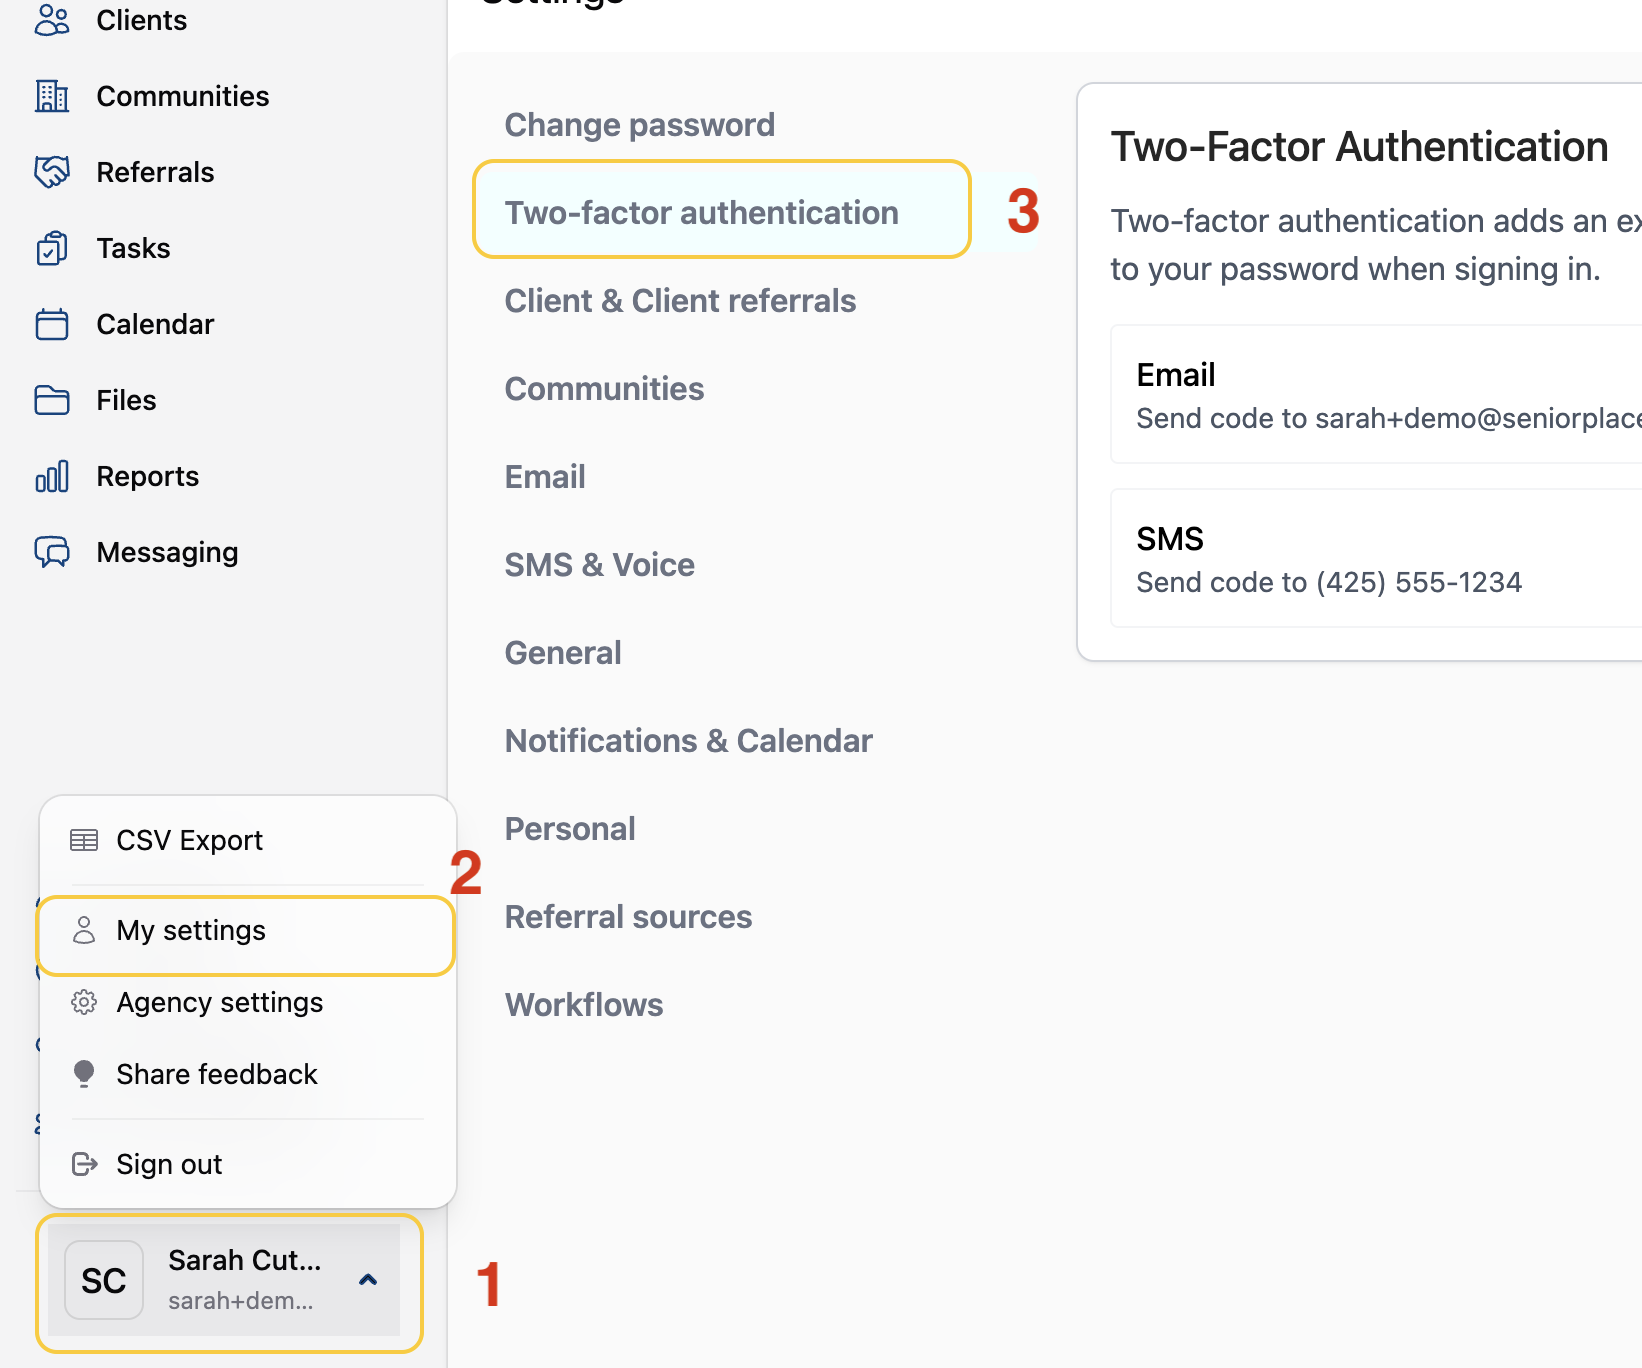
Task: Choose CSV Export in the menu
Action: pos(189,840)
